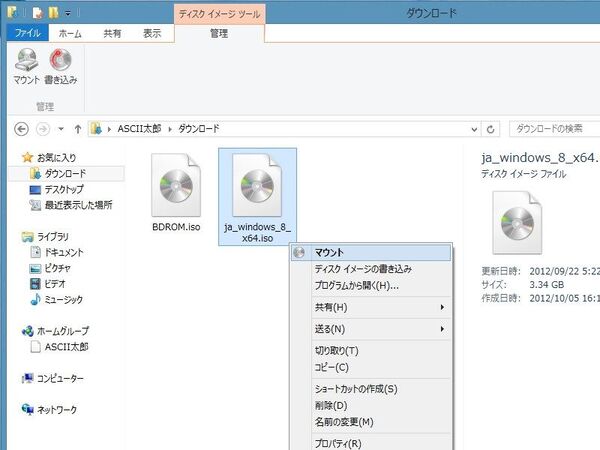Choose 名前の変更(M) in context menu

point(371,422)
